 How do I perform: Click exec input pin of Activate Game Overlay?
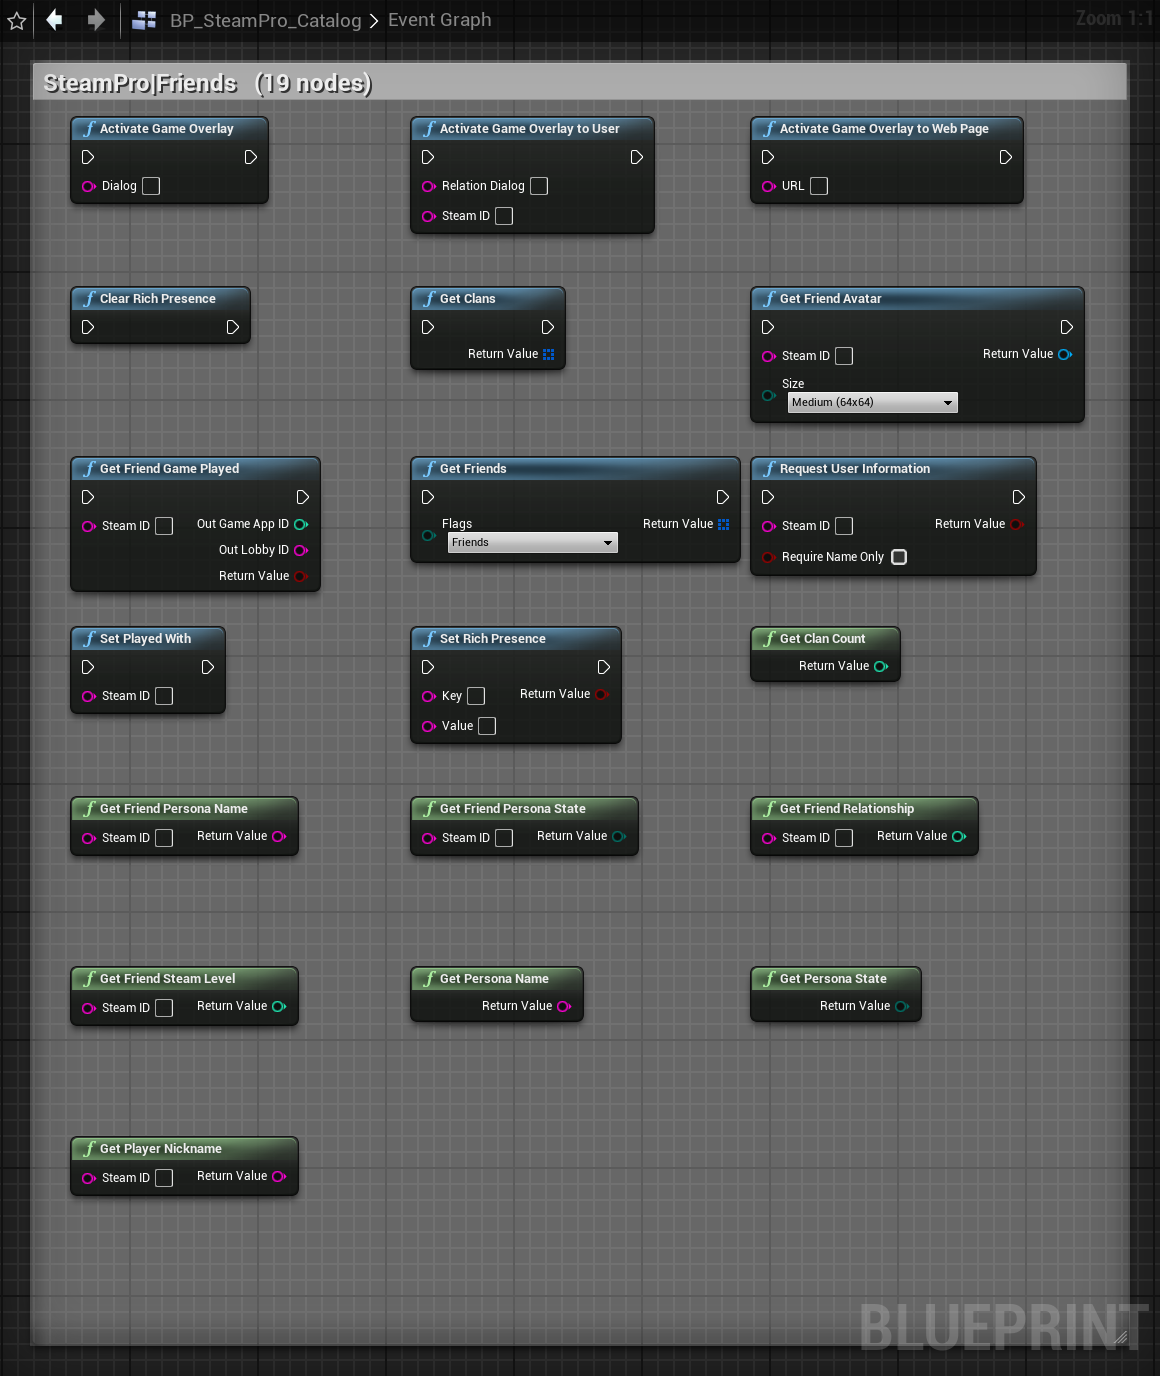[88, 157]
